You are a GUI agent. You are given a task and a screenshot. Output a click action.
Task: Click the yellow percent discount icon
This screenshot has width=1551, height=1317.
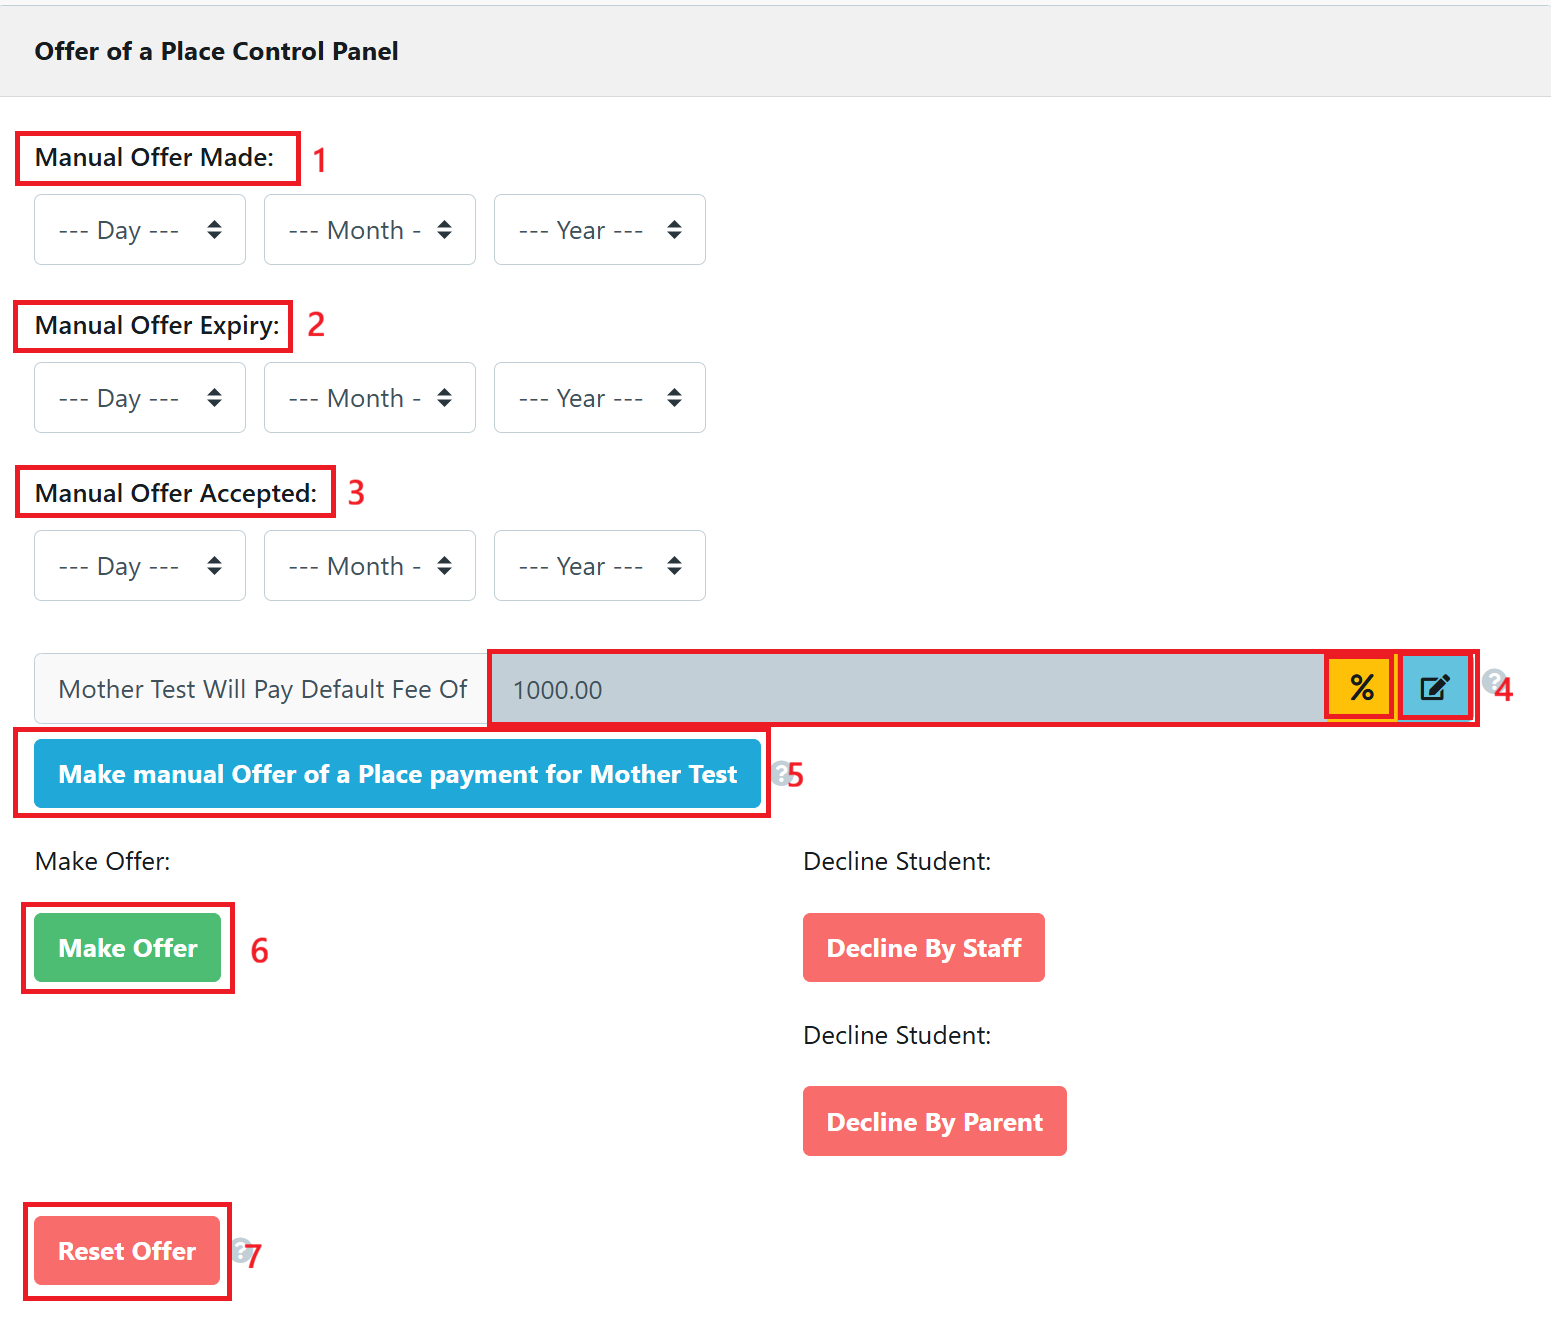pos(1360,688)
